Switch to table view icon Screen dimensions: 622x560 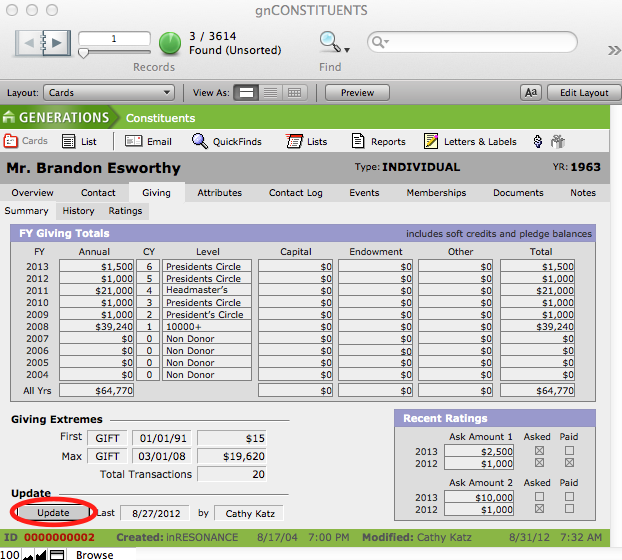pos(294,93)
